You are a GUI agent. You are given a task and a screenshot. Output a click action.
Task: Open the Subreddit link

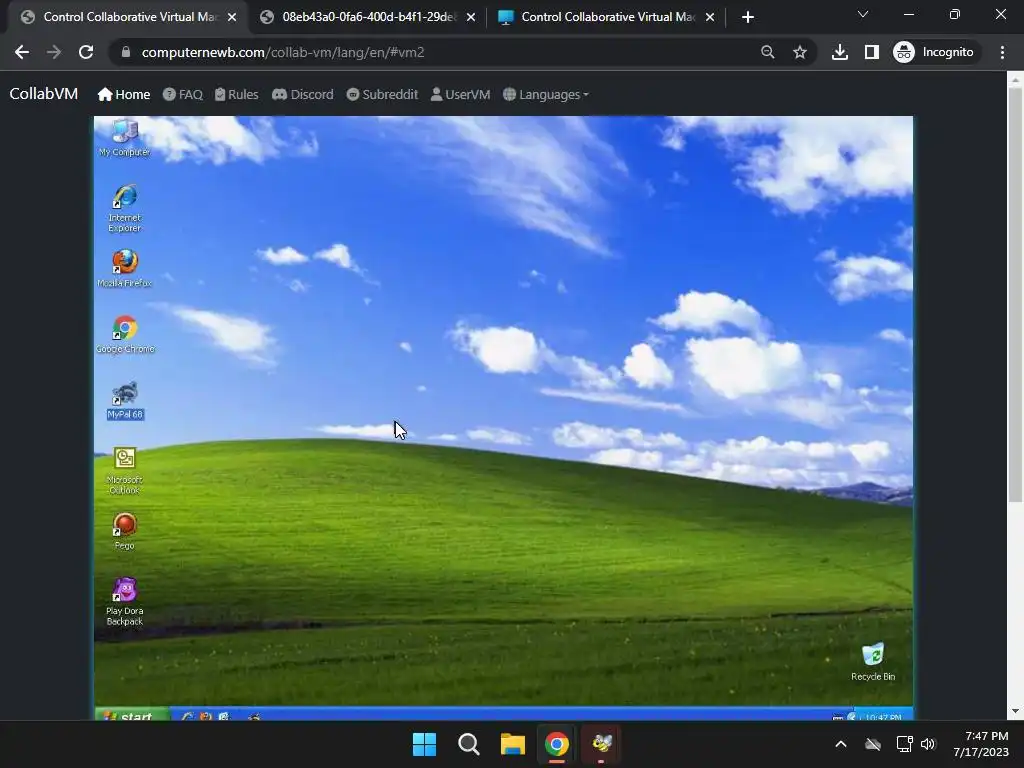[x=382, y=95]
